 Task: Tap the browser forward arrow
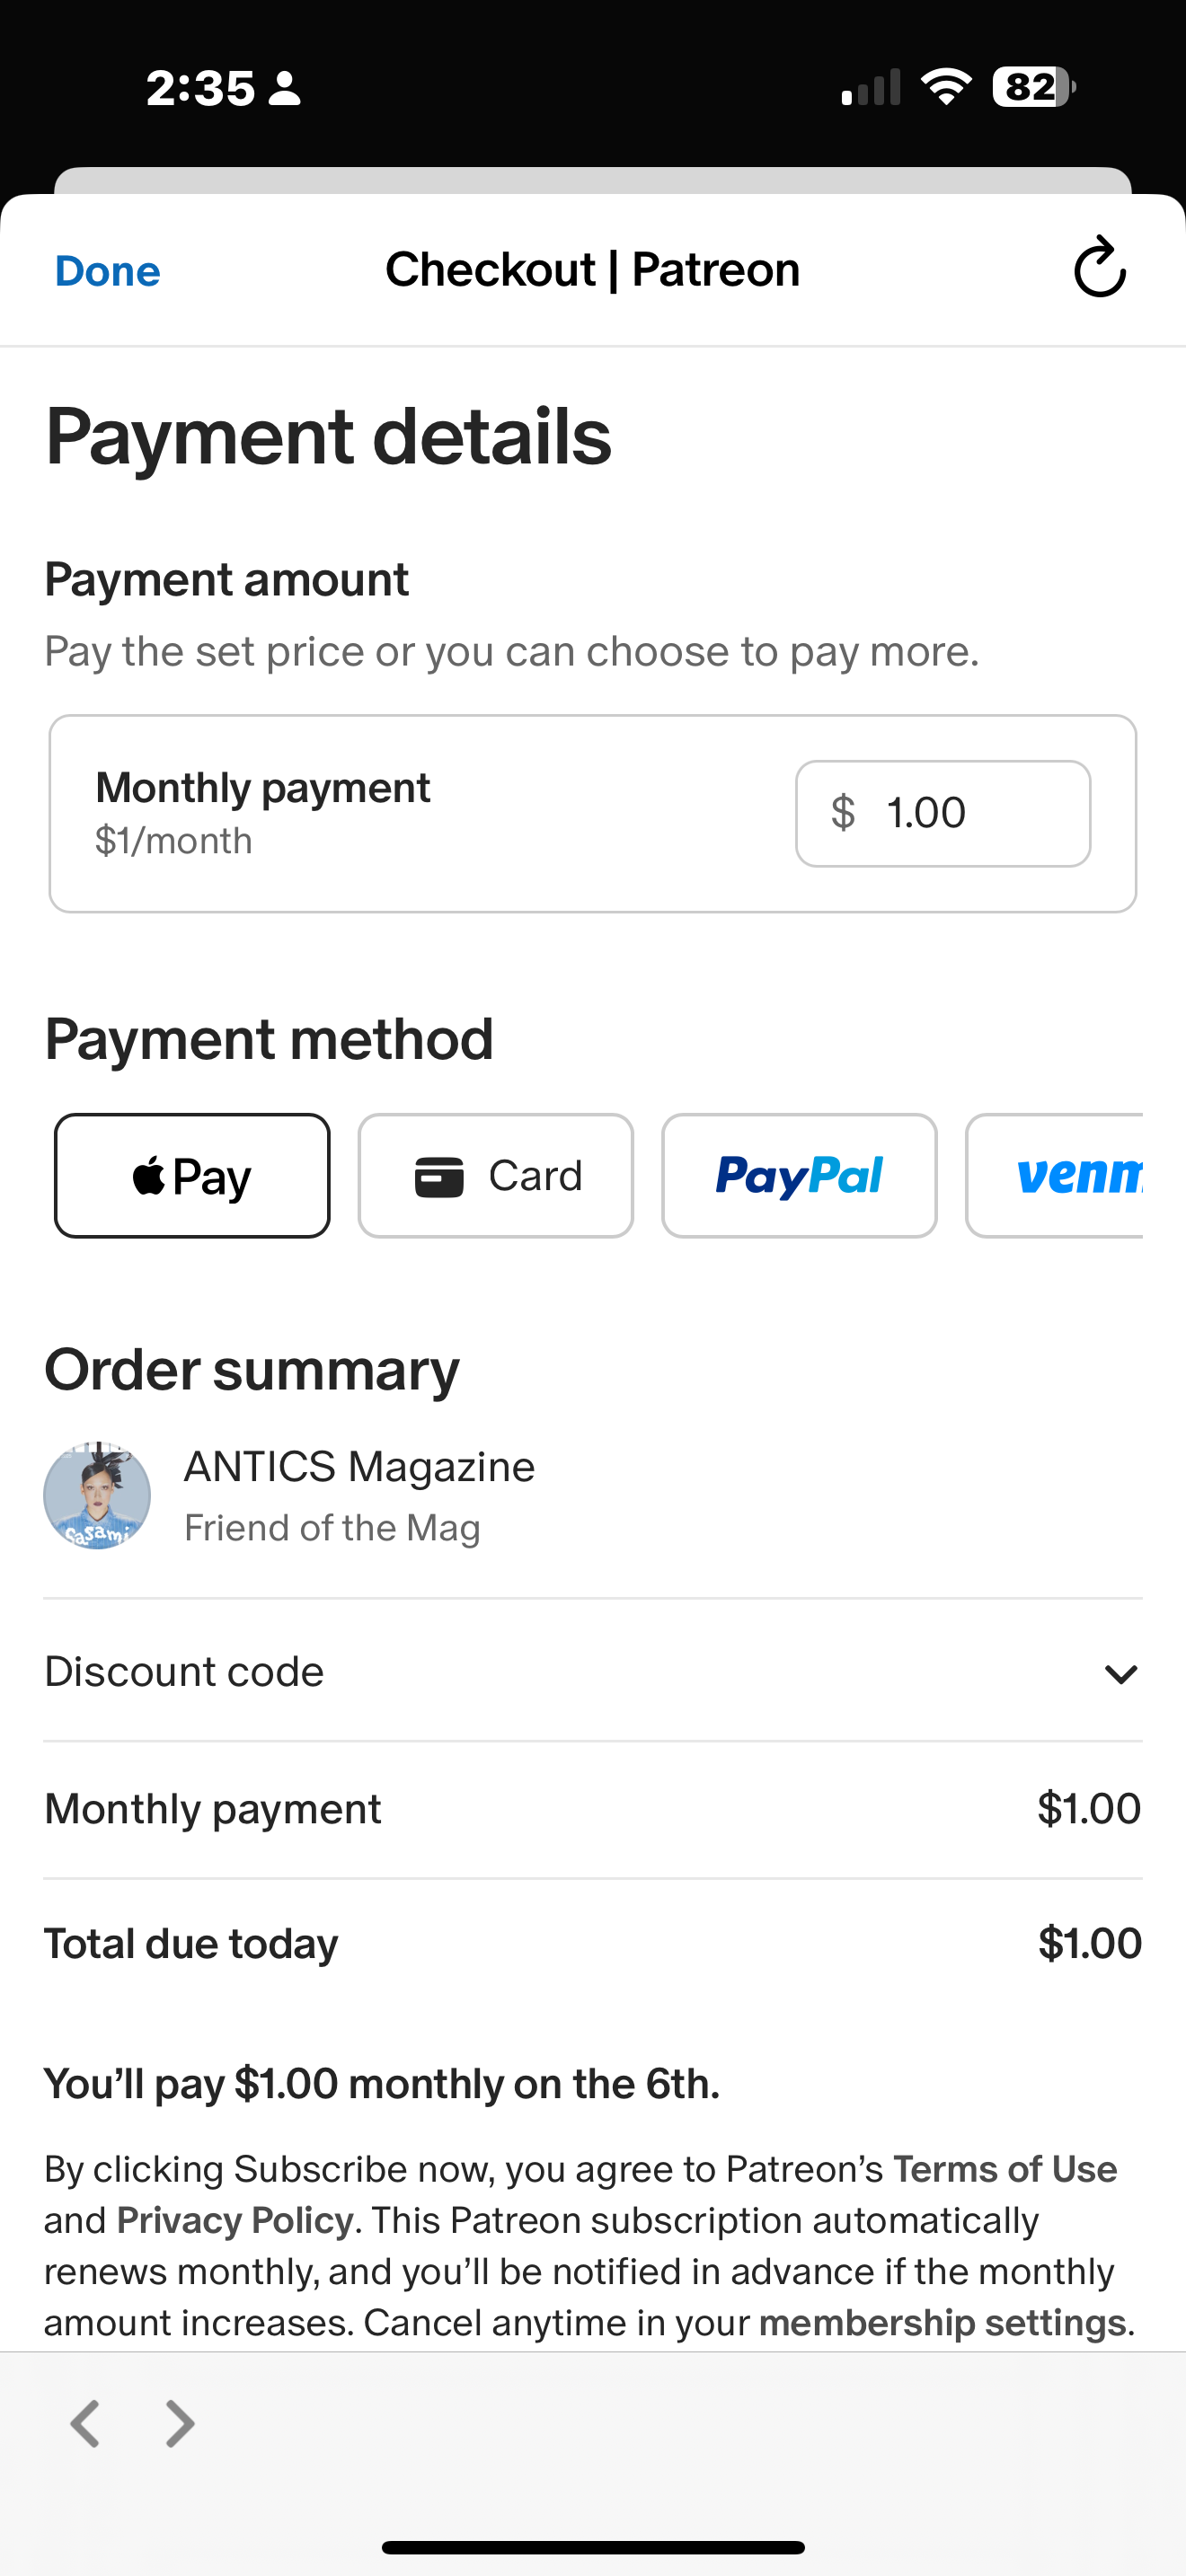point(180,2423)
